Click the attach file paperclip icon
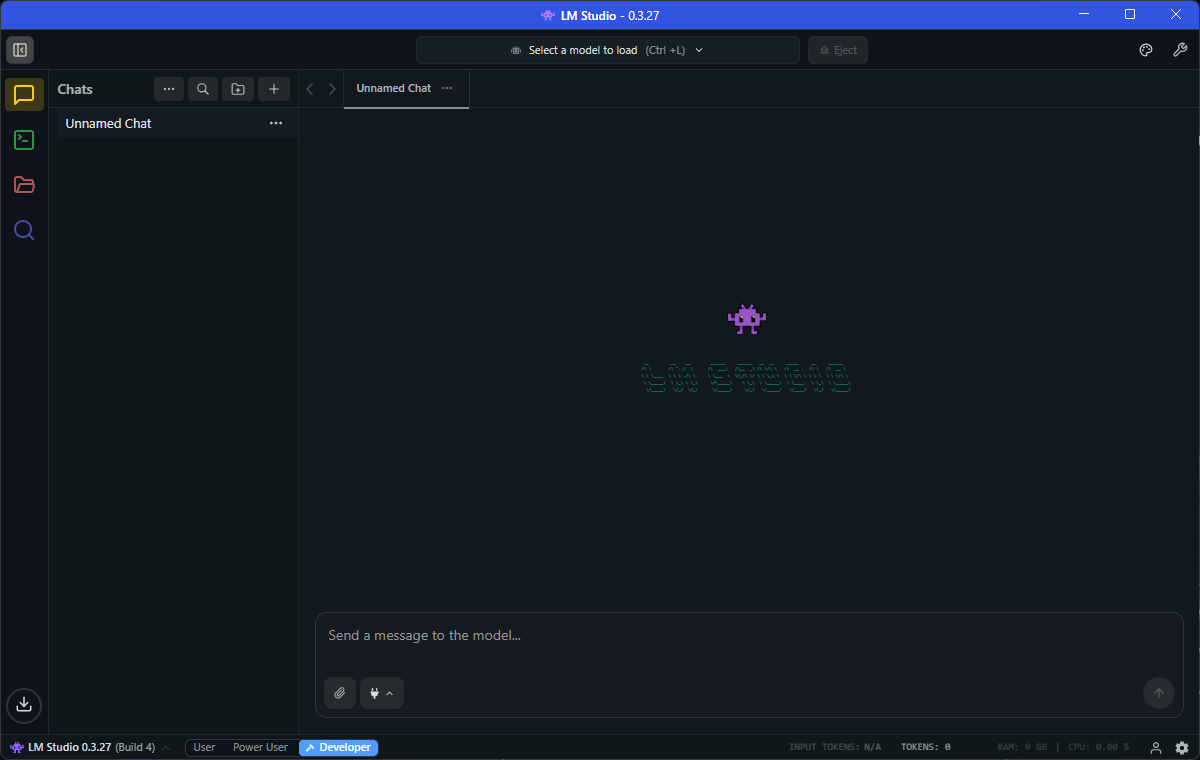This screenshot has width=1200, height=760. point(340,693)
